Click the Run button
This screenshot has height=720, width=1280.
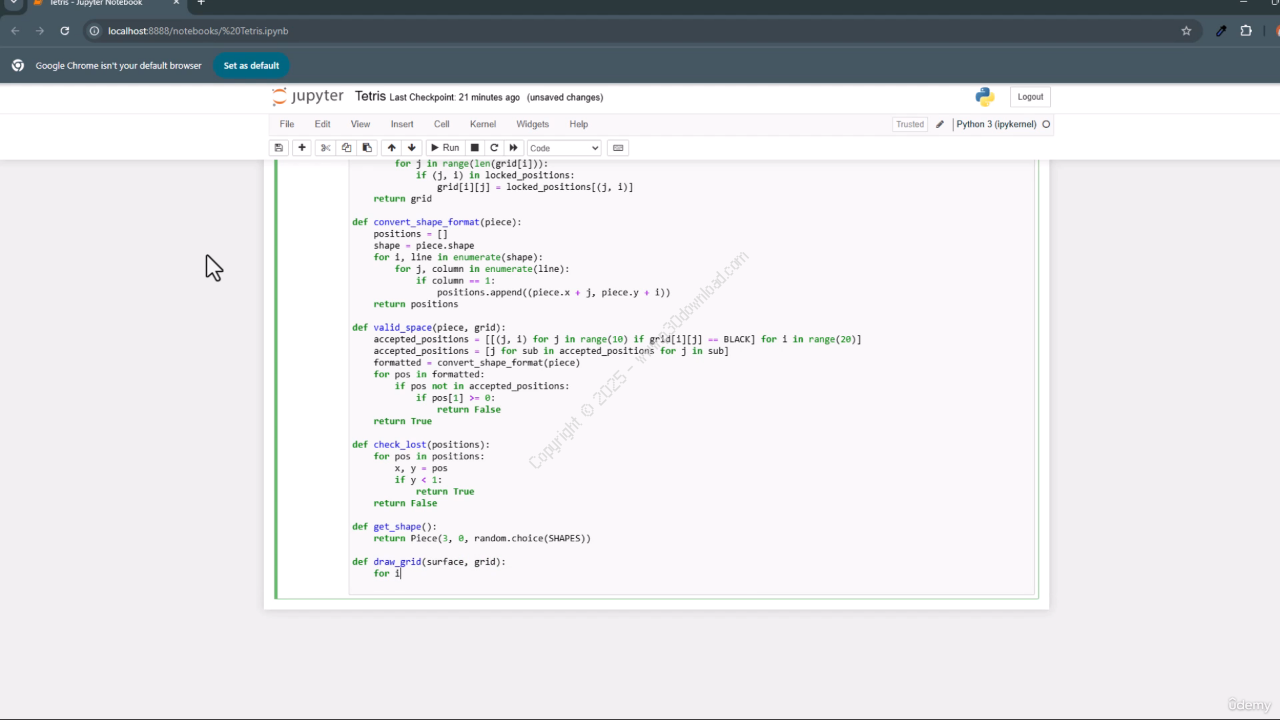click(445, 148)
